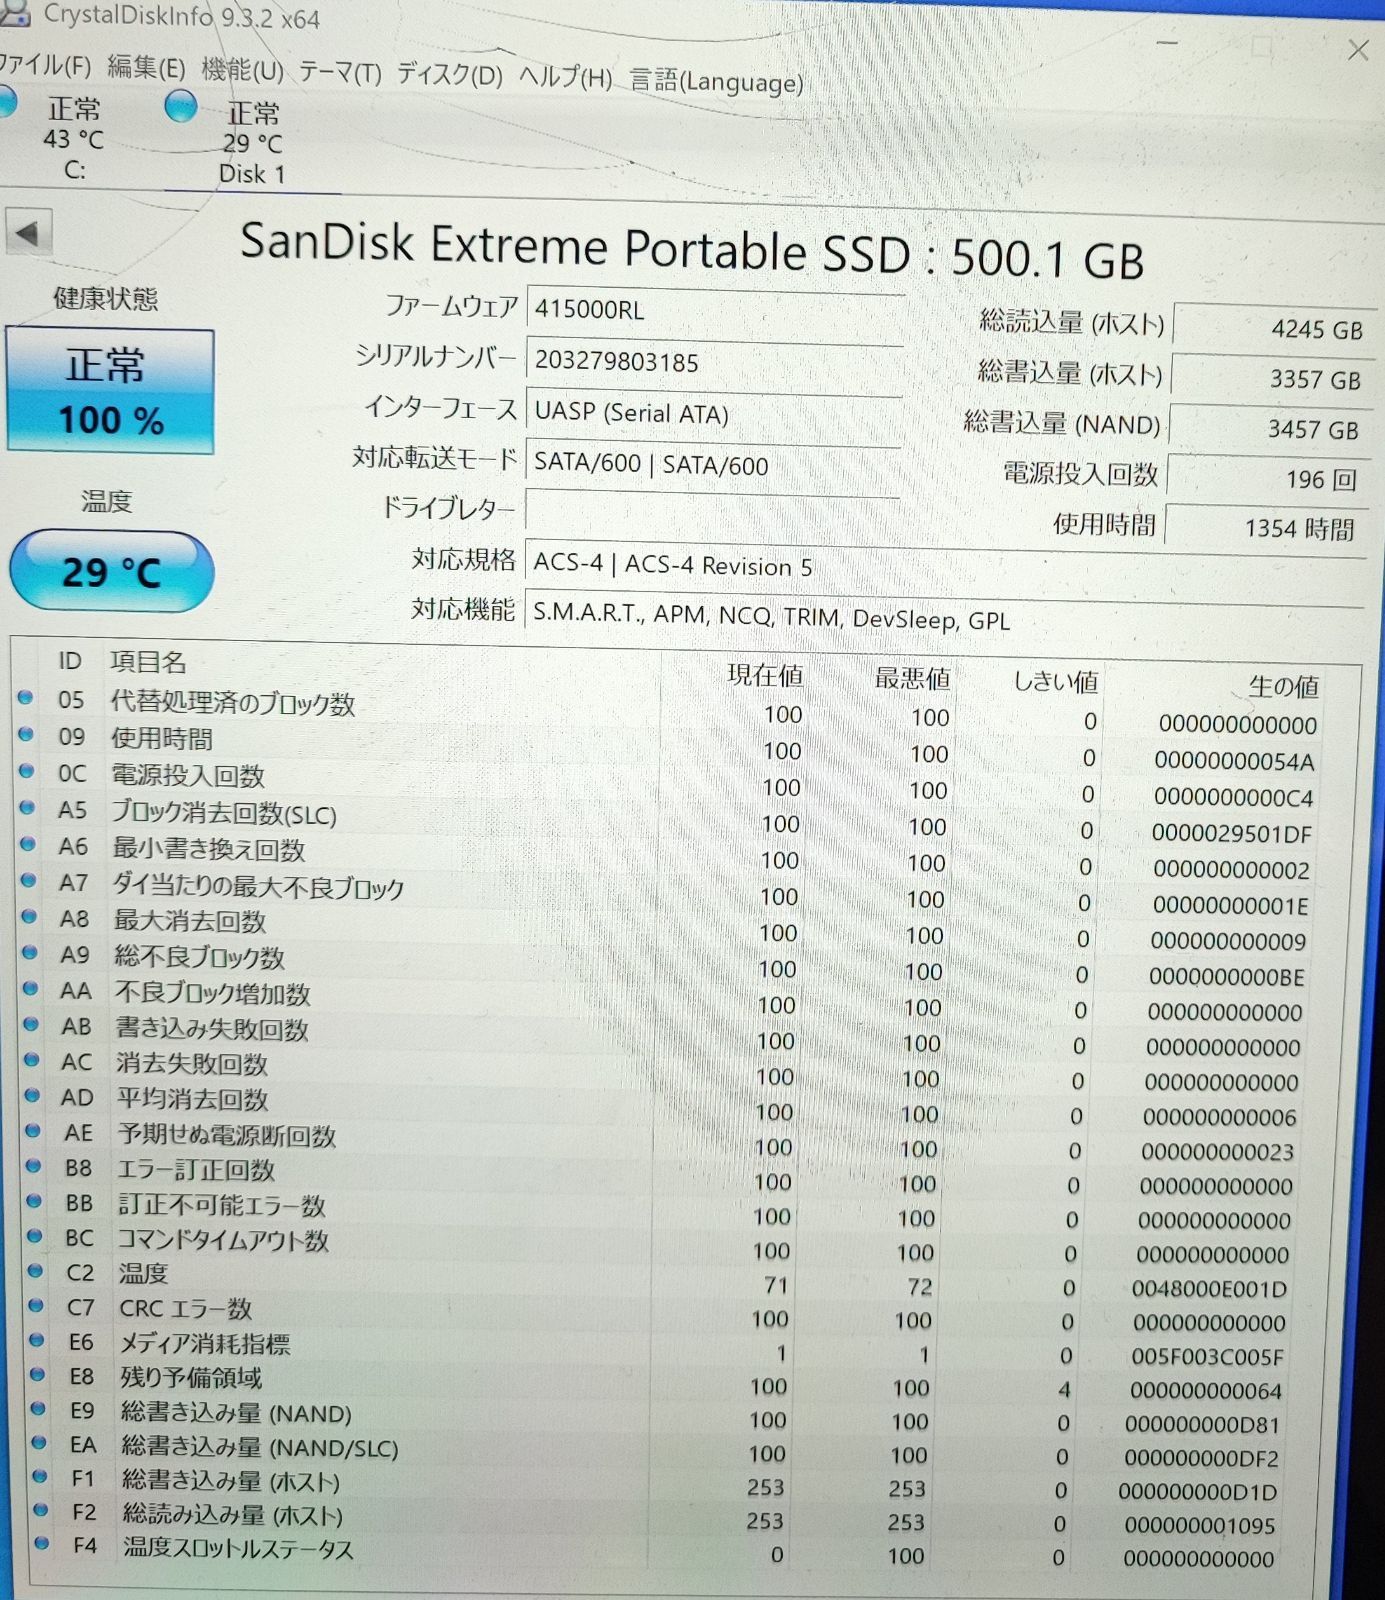Select the Disk 1 29 °C tab
1385x1600 pixels.
252,143
